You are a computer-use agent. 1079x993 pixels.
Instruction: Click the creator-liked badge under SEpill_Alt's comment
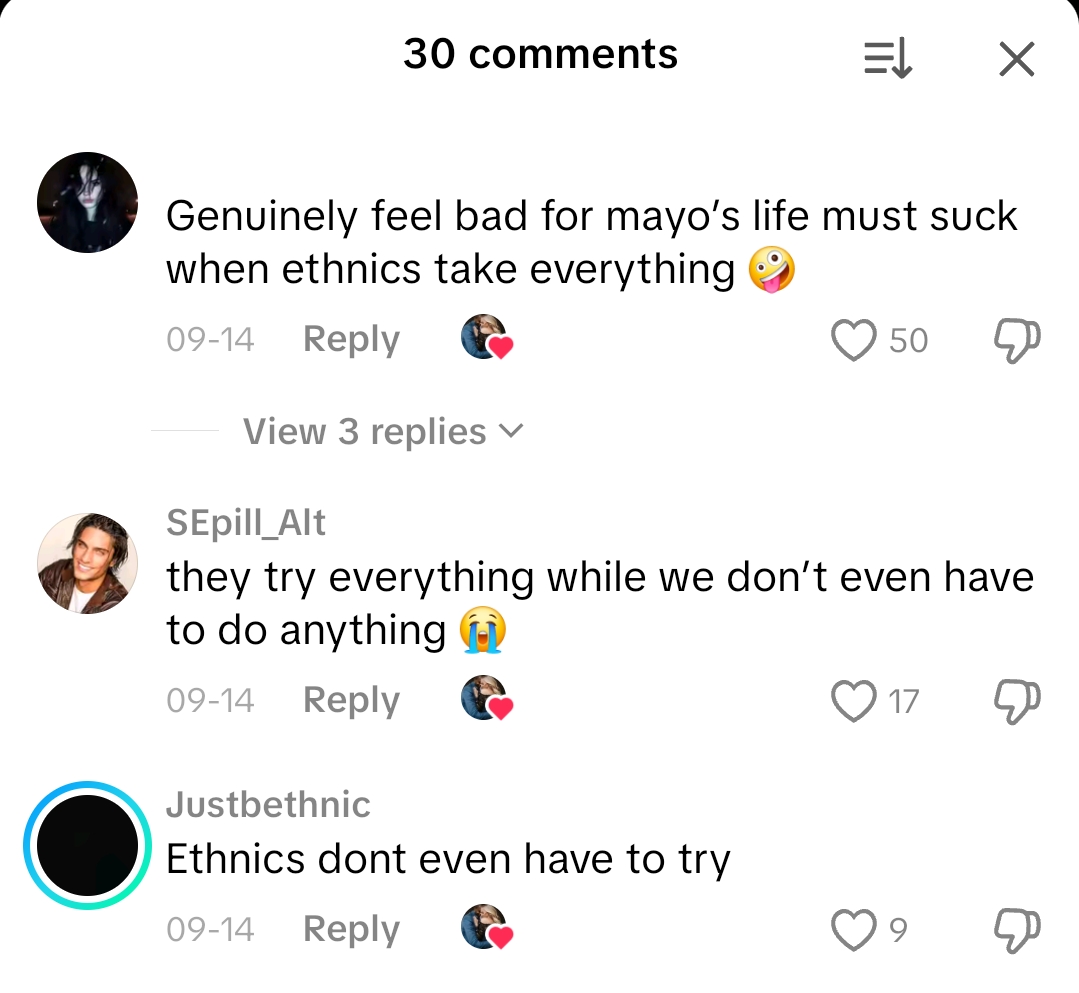486,700
